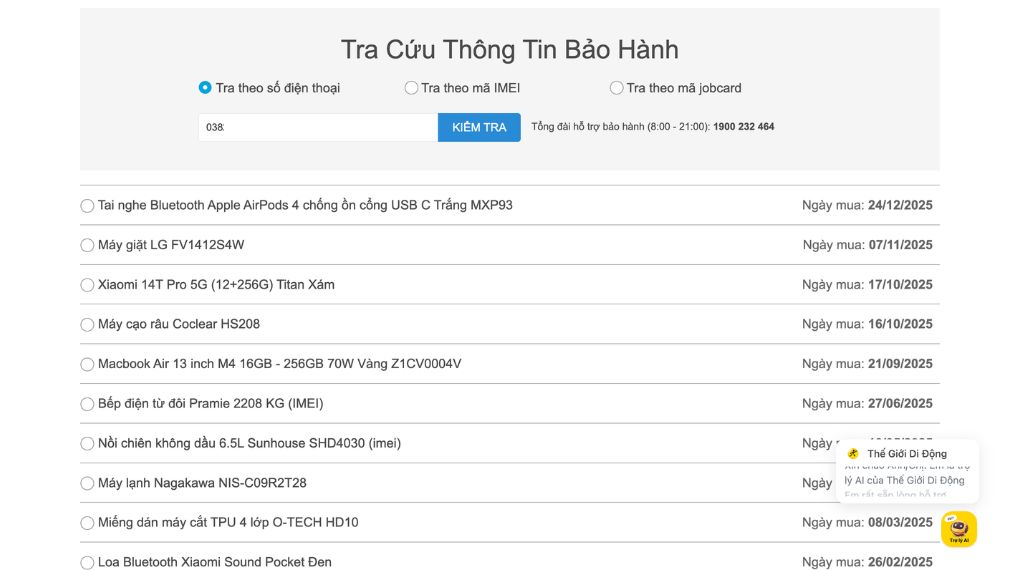1020x570 pixels.
Task: Click 'Tai nghe Bluetooth Apple AirPods 4' product name
Action: (305, 205)
